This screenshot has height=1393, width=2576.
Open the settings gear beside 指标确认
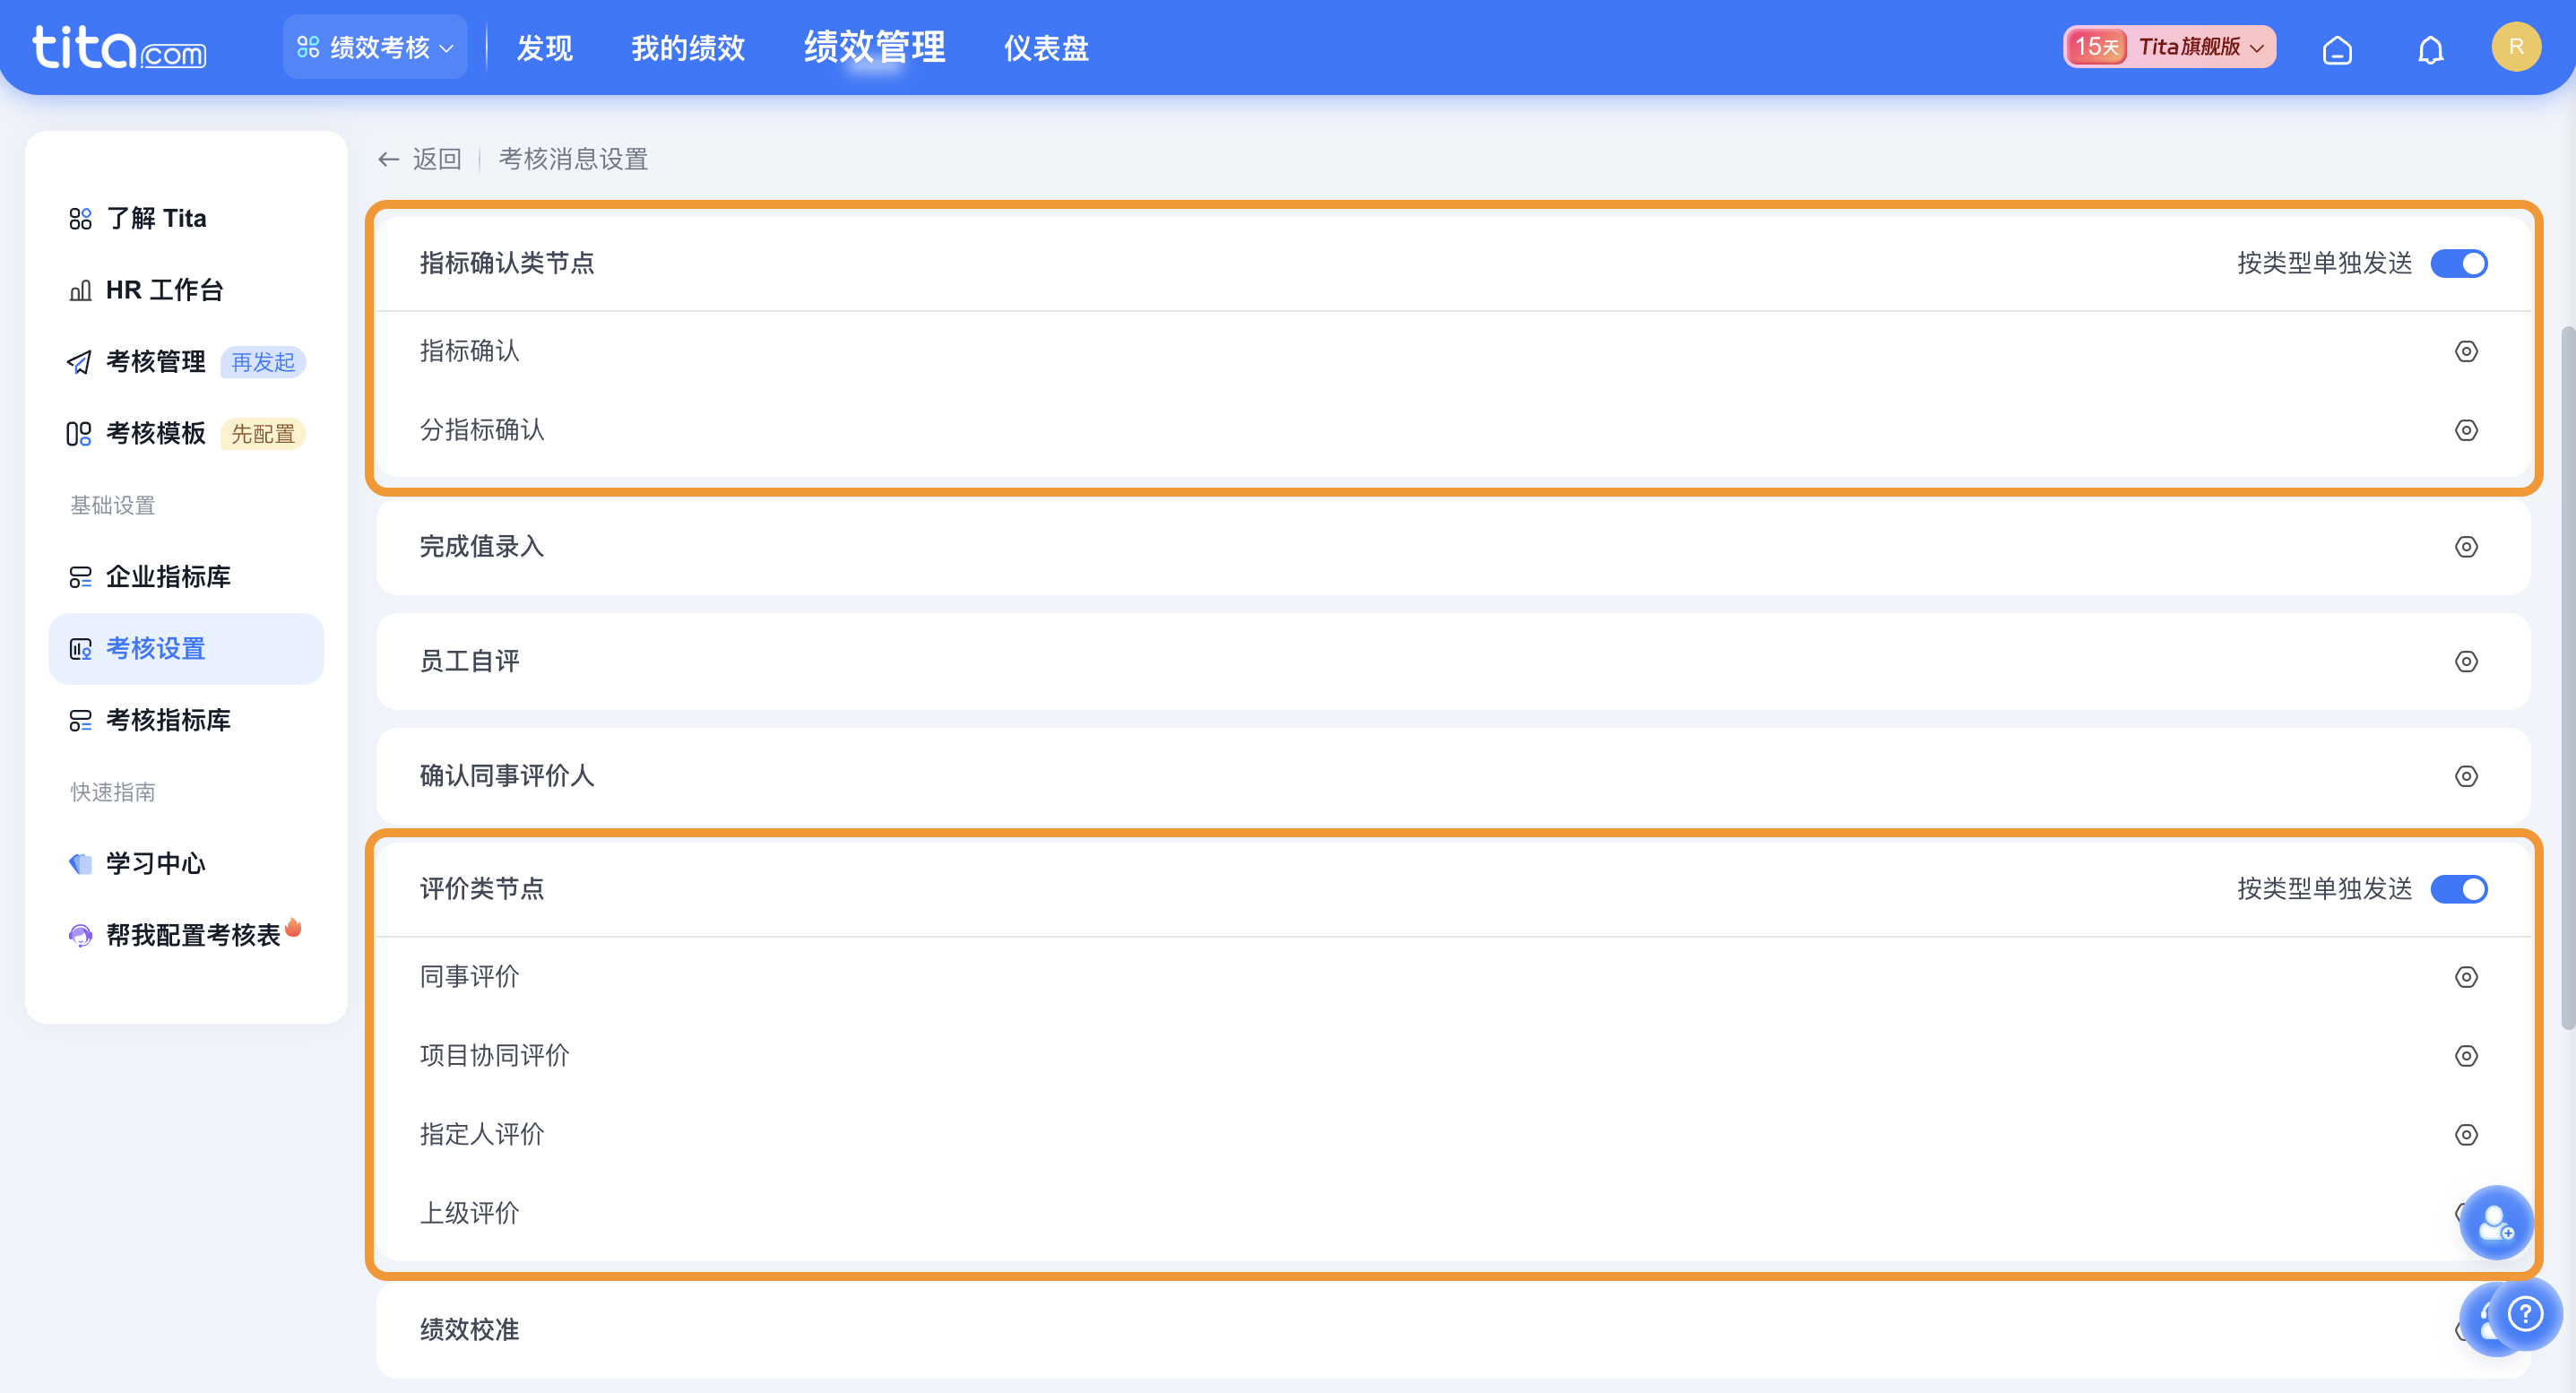pos(2466,352)
